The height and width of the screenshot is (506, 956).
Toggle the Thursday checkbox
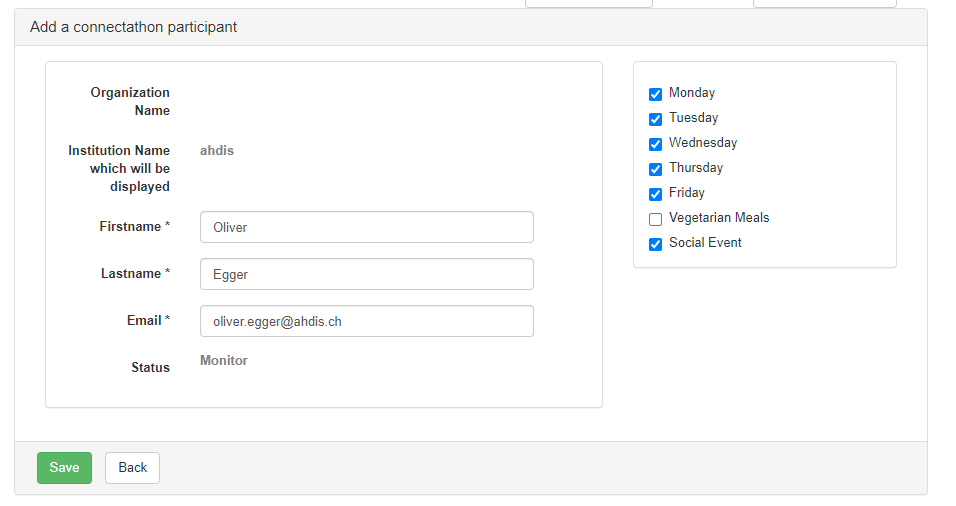coord(655,169)
